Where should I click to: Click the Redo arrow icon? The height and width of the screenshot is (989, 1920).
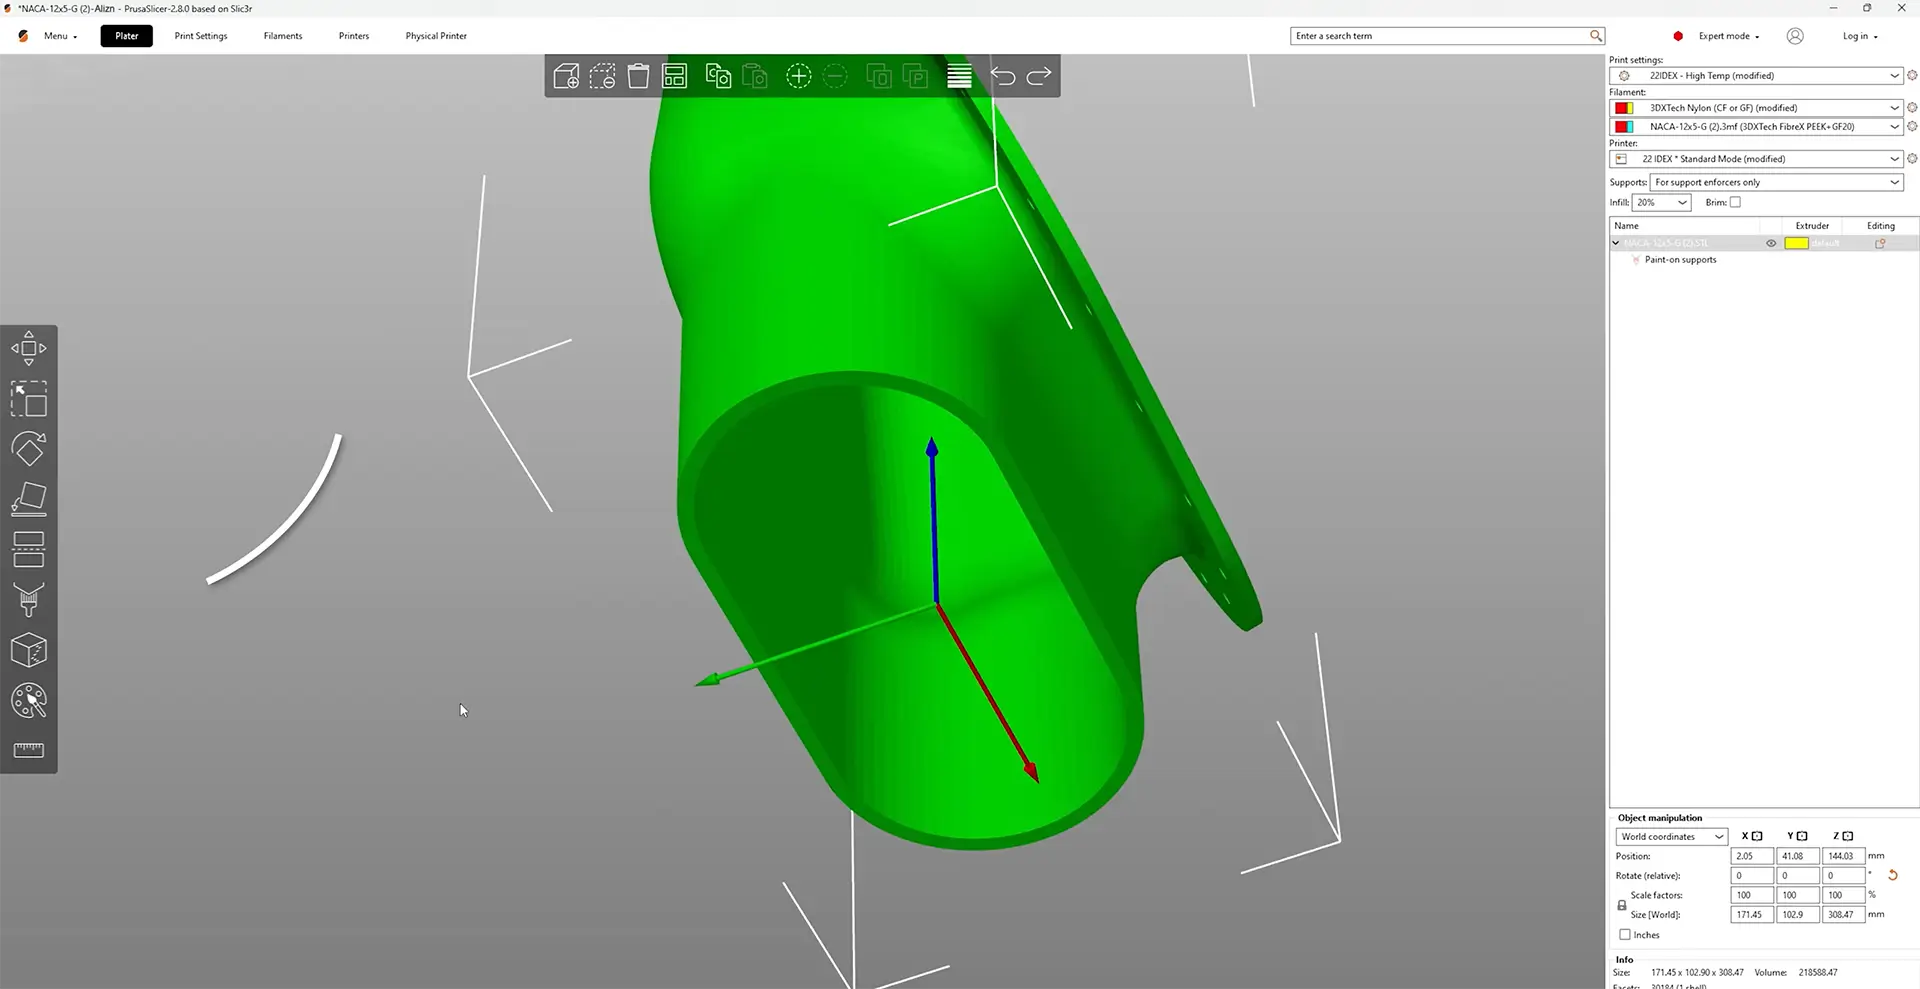tap(1039, 76)
